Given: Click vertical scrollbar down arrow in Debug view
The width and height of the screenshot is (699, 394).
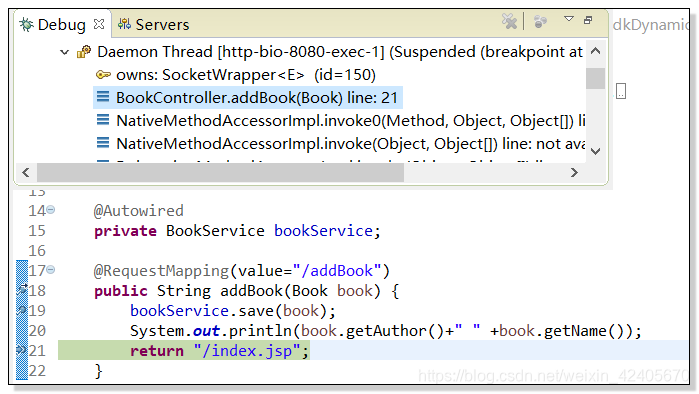Looking at the screenshot, I should pyautogui.click(x=596, y=152).
